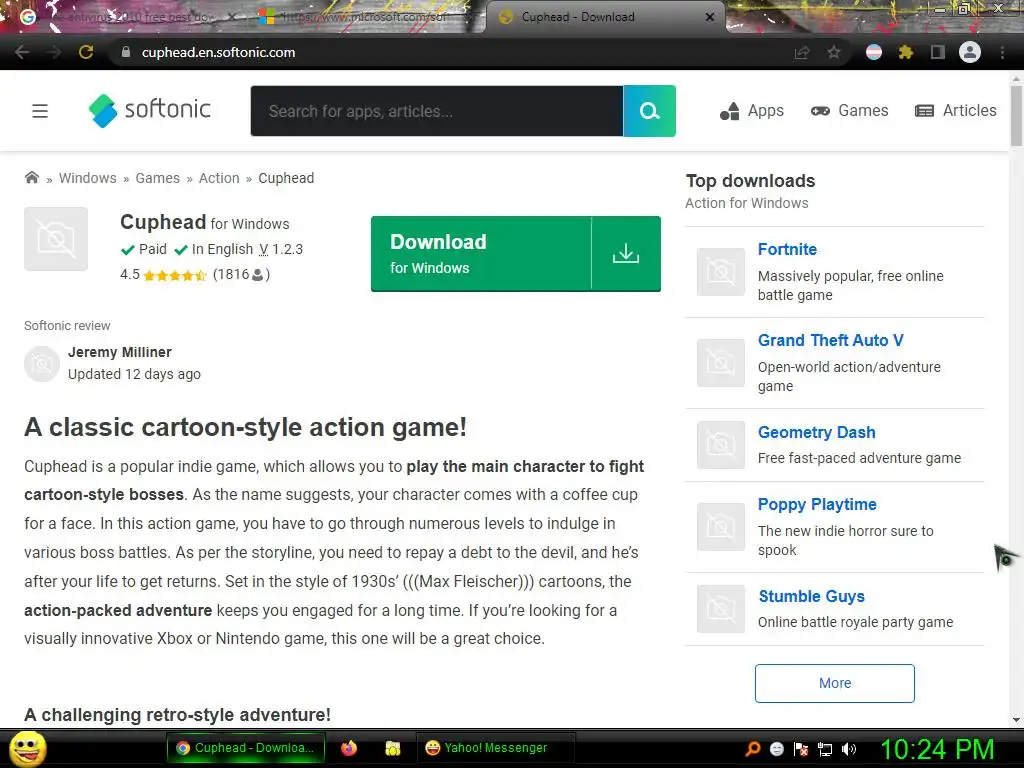Click the Fortnite link
This screenshot has height=768, width=1024.
pos(787,249)
